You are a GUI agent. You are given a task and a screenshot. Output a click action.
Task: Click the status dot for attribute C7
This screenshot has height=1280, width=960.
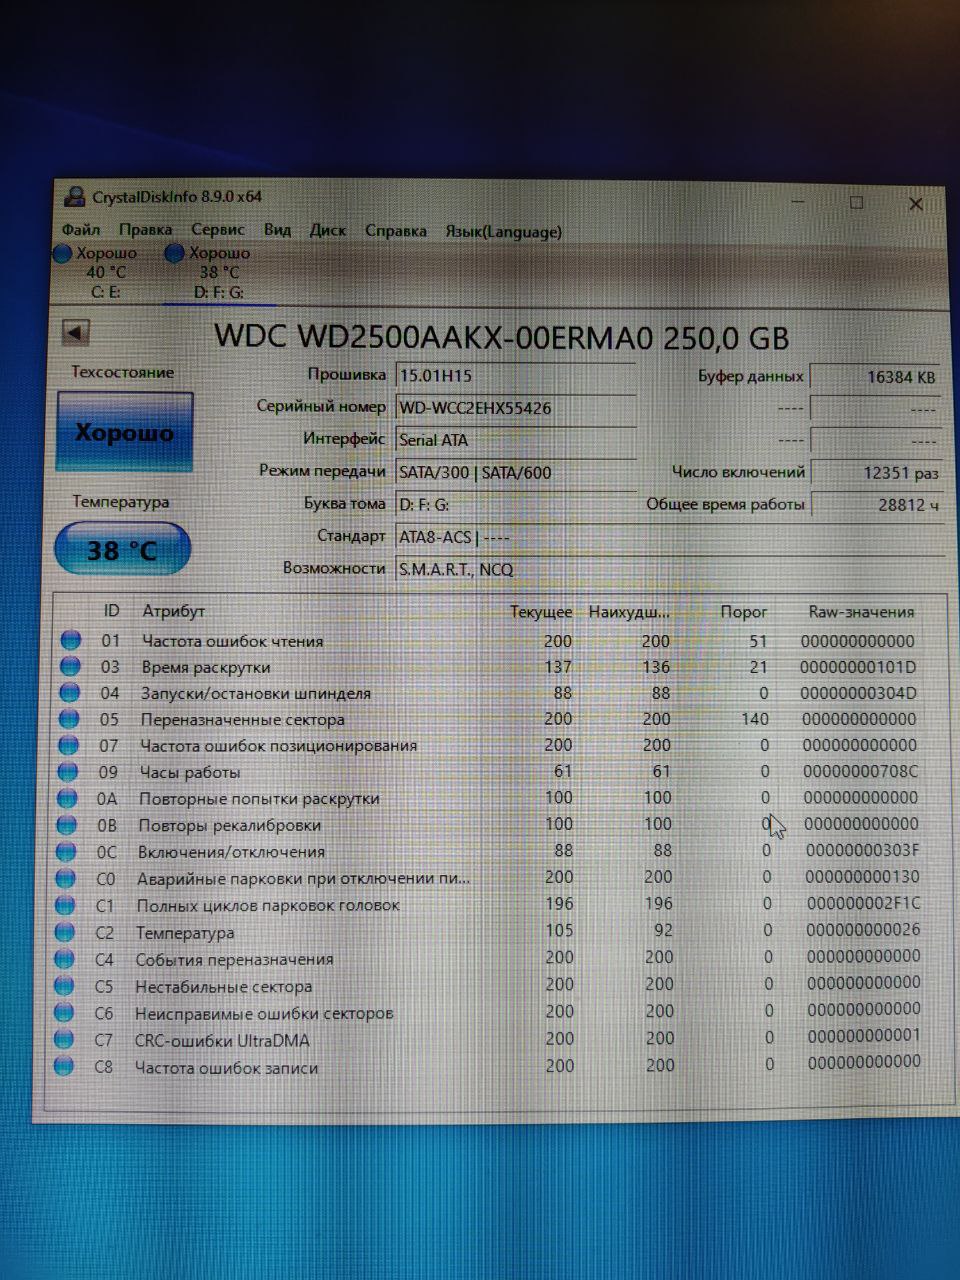(64, 1040)
